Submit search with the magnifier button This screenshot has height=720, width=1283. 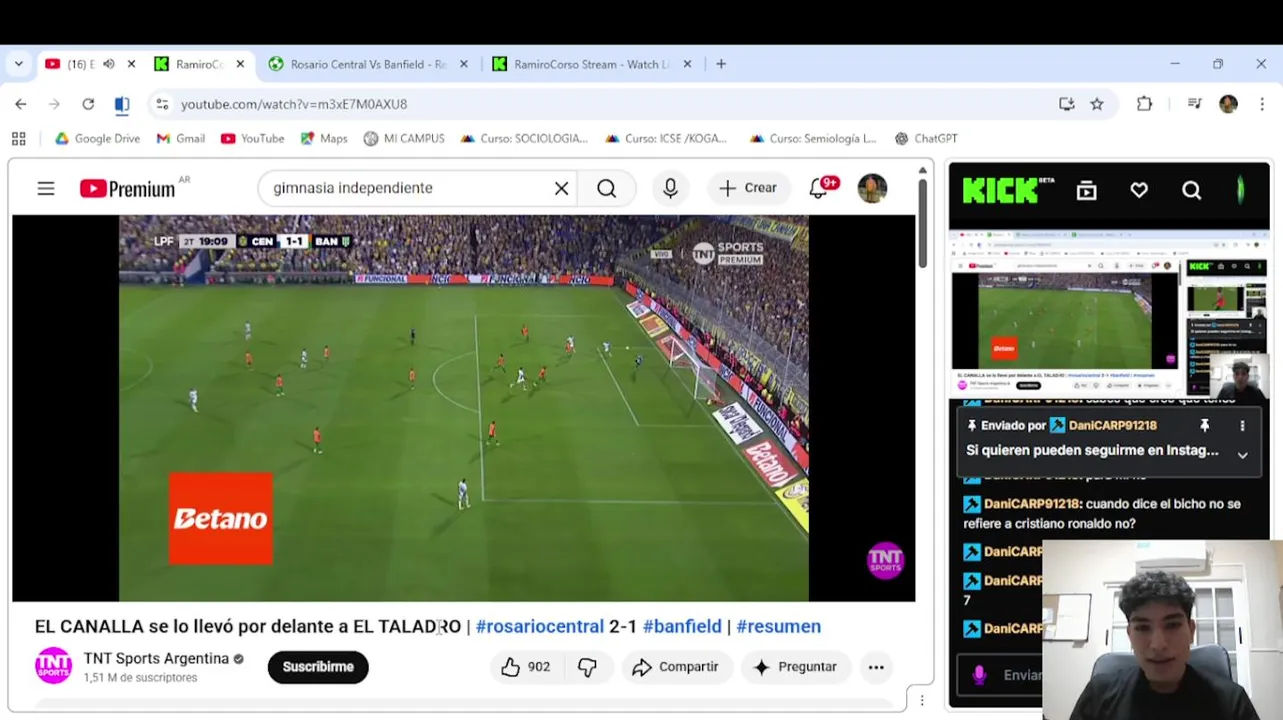(607, 188)
